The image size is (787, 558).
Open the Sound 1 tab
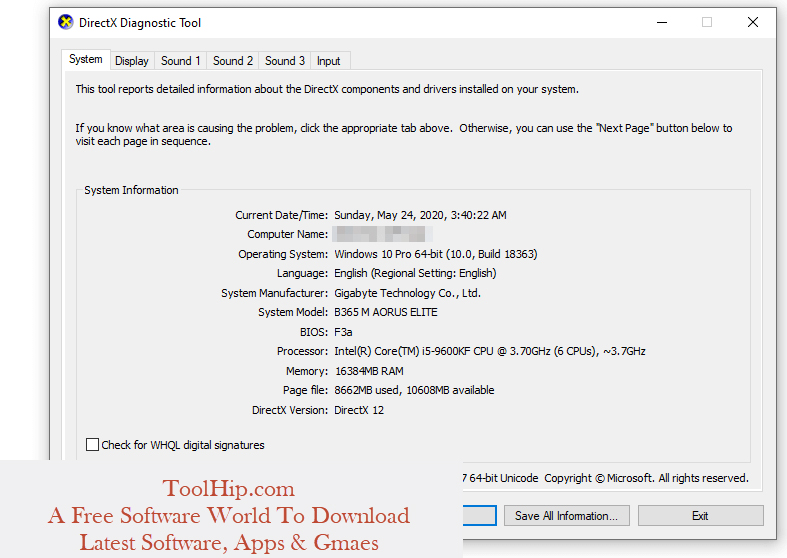[x=181, y=61]
